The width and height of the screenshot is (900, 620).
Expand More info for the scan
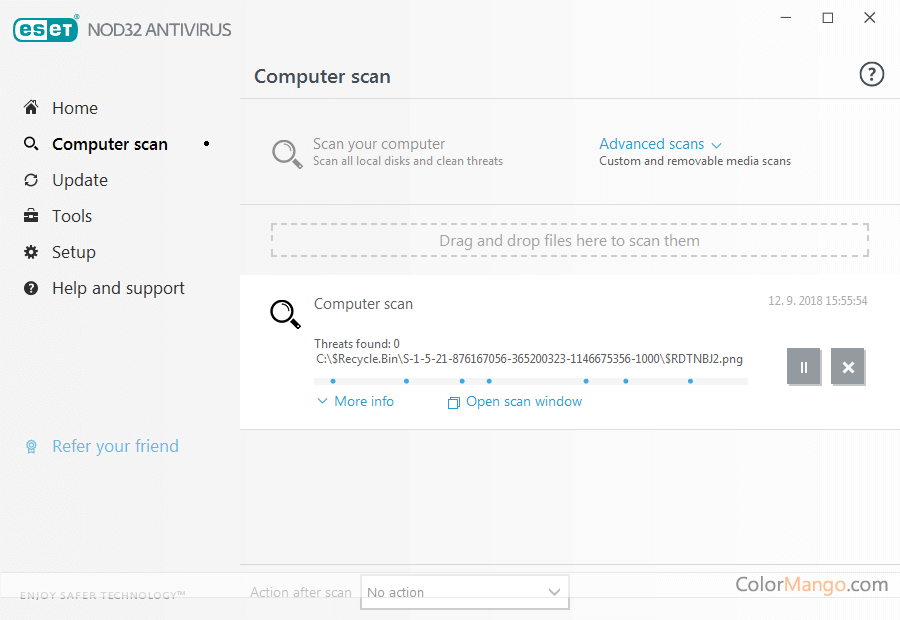pos(355,401)
